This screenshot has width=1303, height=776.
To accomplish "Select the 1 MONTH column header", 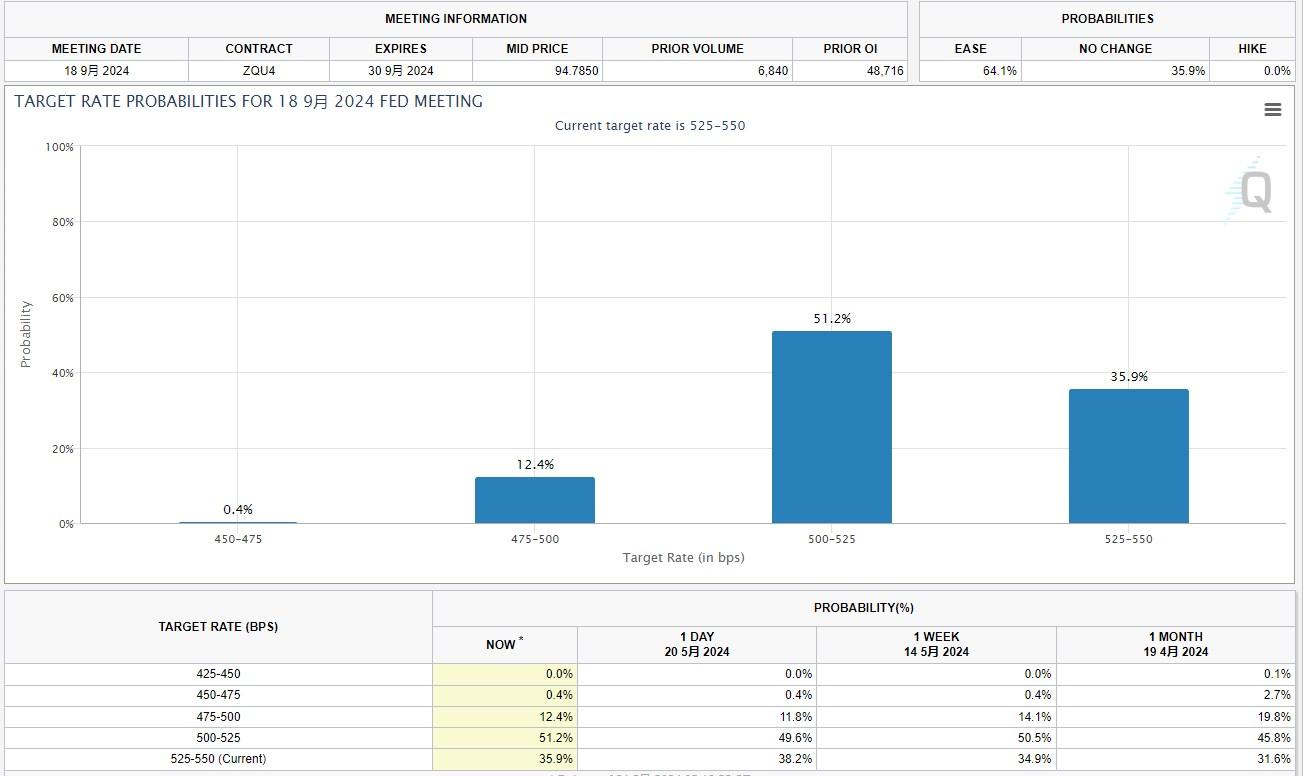I will point(1175,644).
